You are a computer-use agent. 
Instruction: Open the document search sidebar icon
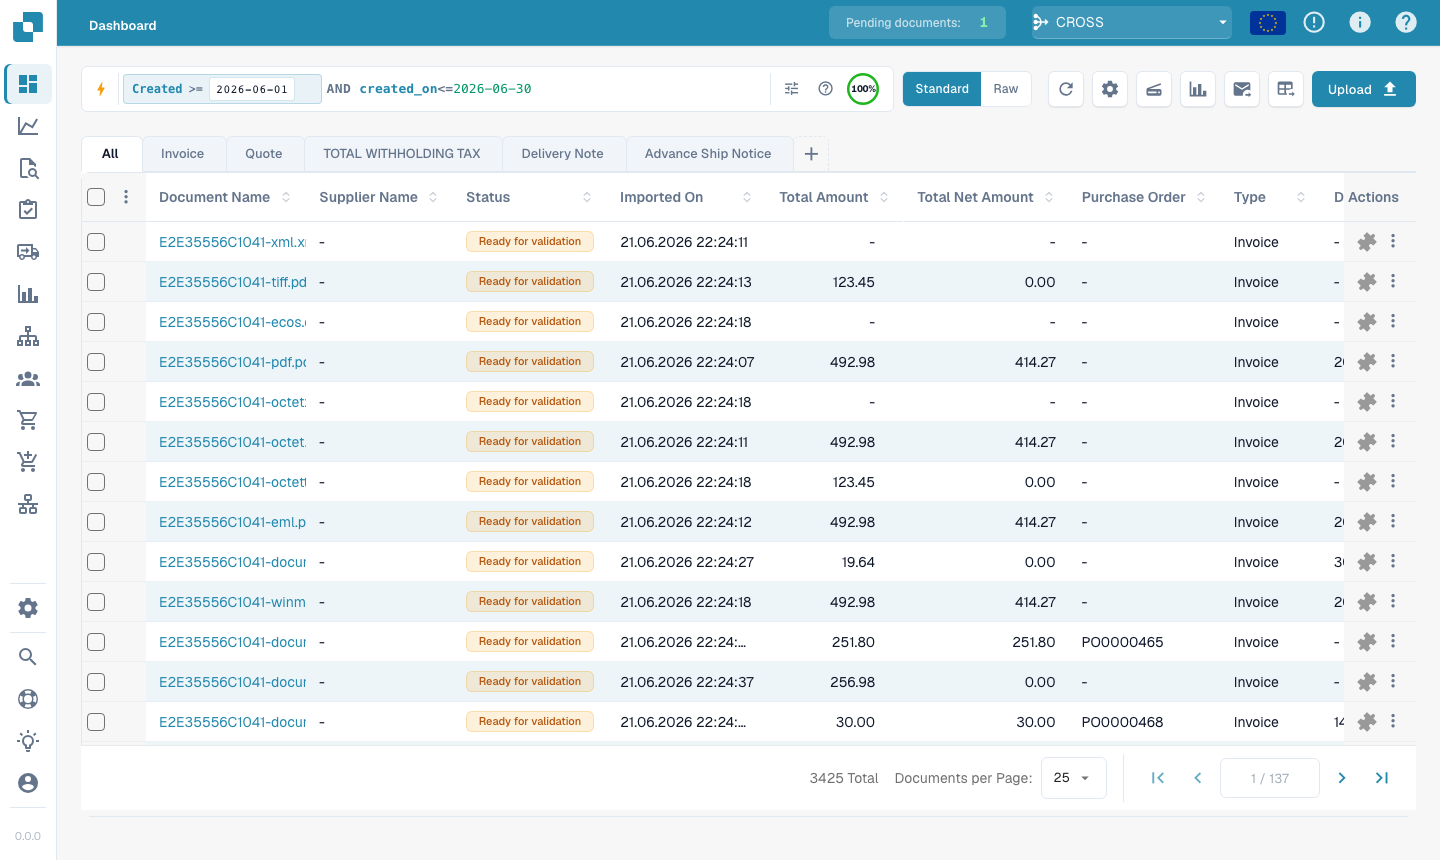[28, 168]
